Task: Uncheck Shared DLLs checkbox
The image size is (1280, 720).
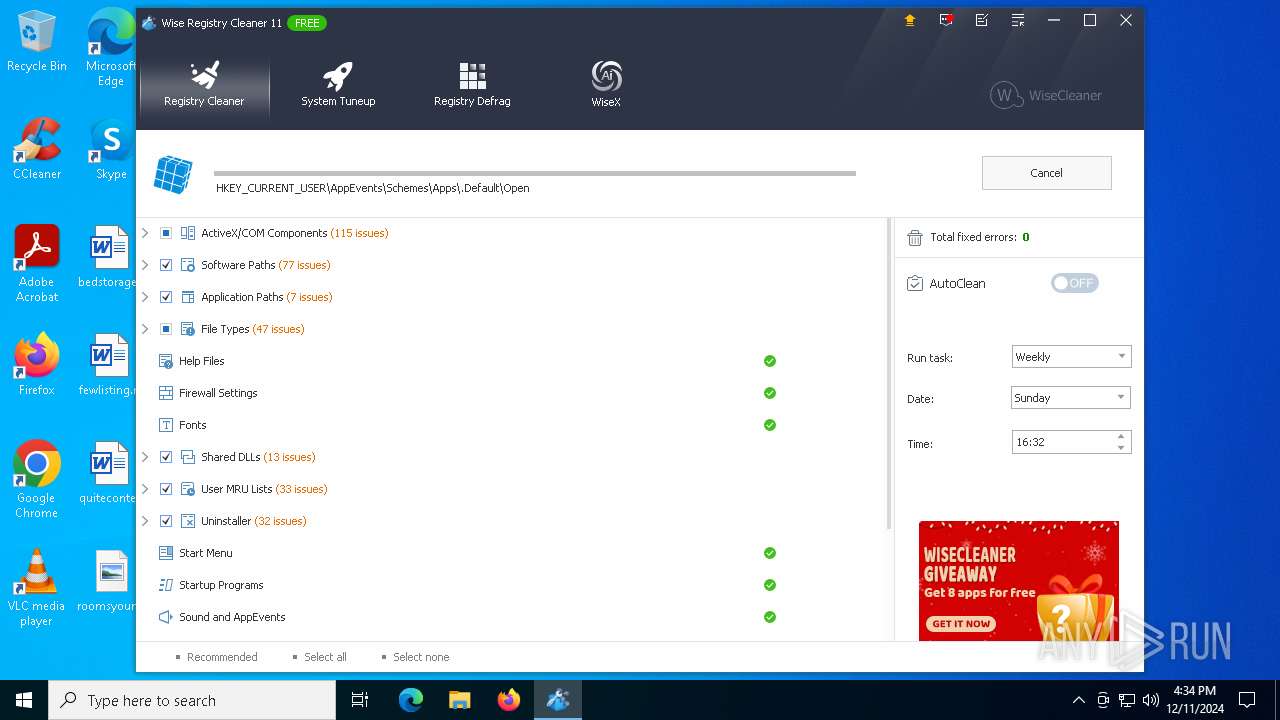Action: point(166,457)
